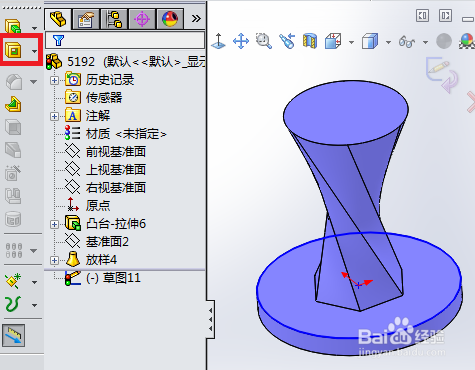Click the Hole Wizard icon
475x370 pixels.
[x=13, y=173]
